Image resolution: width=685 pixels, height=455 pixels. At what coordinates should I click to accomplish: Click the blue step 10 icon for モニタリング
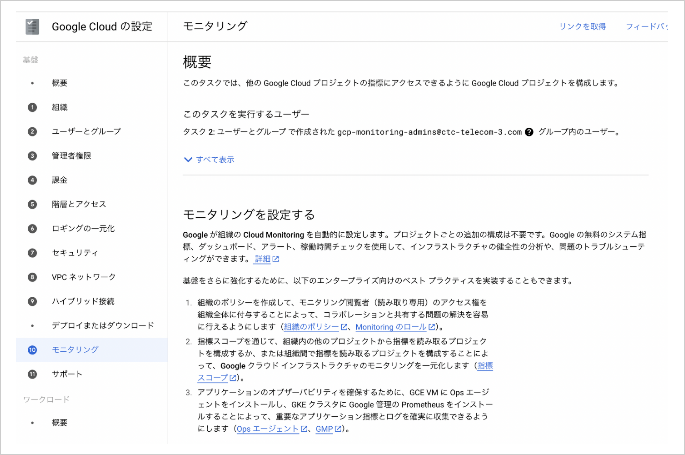tap(32, 350)
